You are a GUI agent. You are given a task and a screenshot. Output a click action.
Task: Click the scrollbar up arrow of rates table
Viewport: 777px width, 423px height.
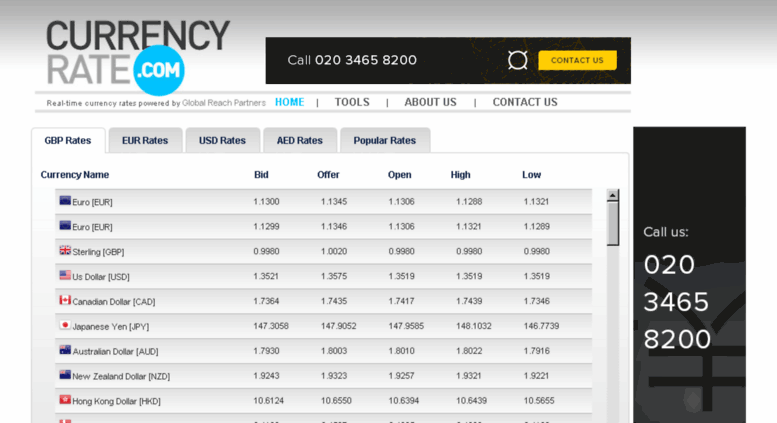click(612, 195)
